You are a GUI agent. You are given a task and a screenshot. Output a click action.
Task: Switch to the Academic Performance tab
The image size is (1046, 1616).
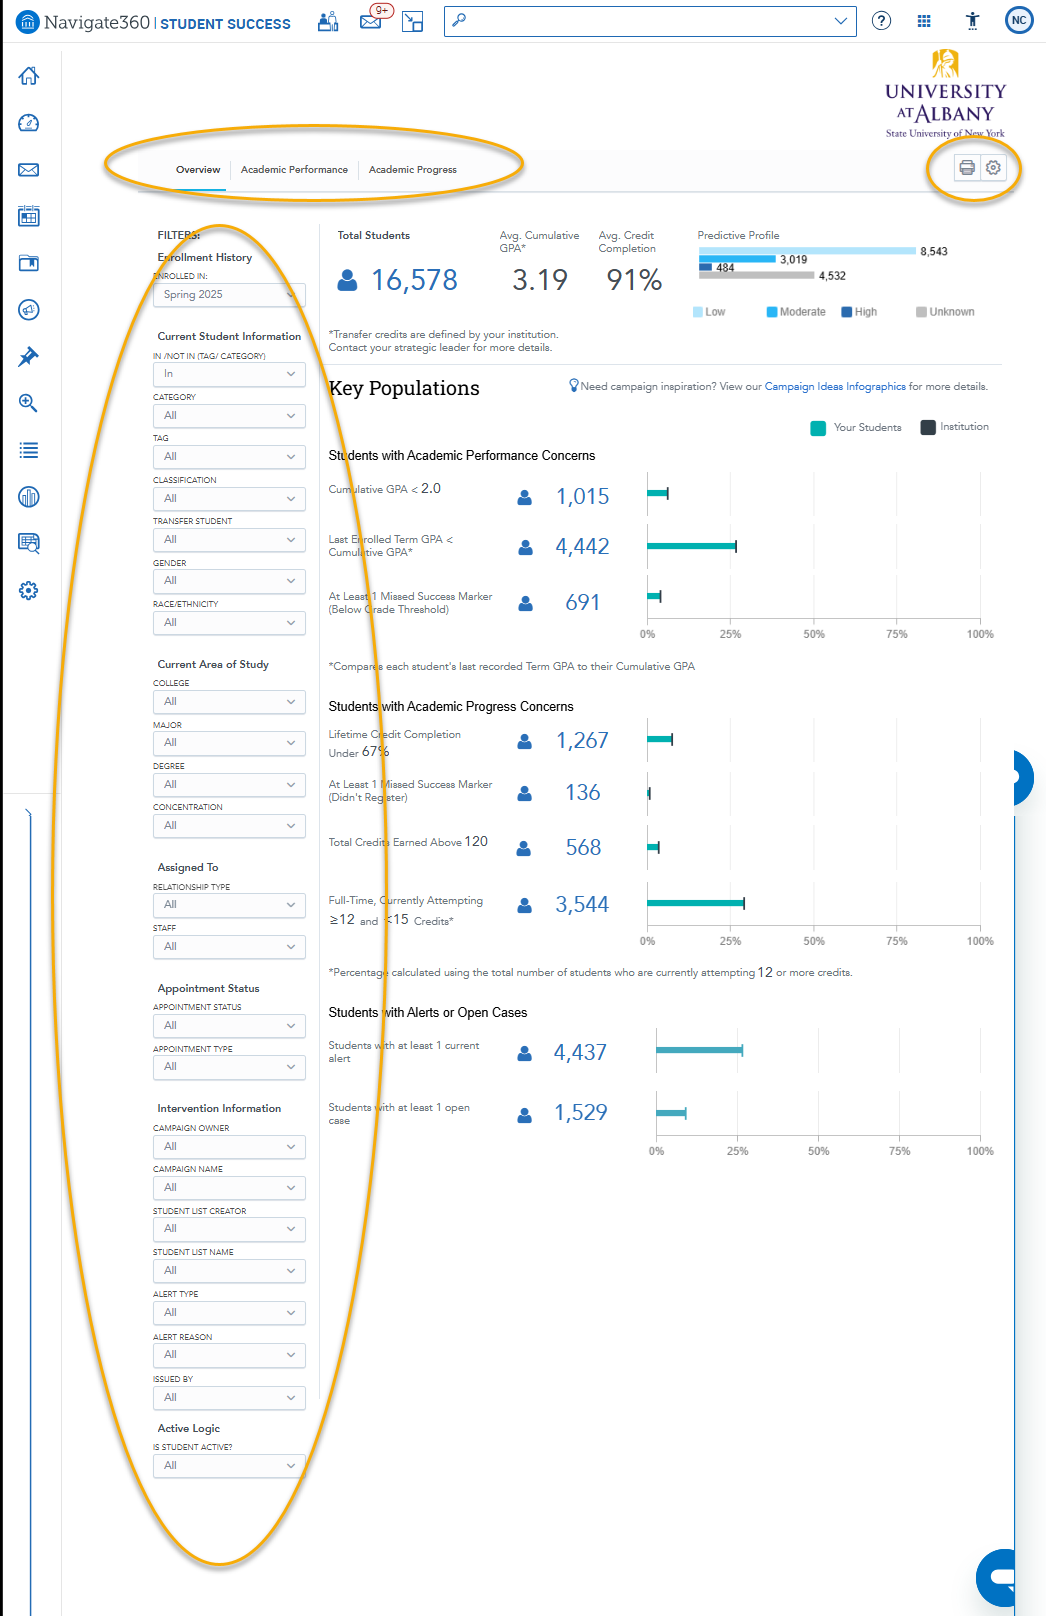coord(294,170)
